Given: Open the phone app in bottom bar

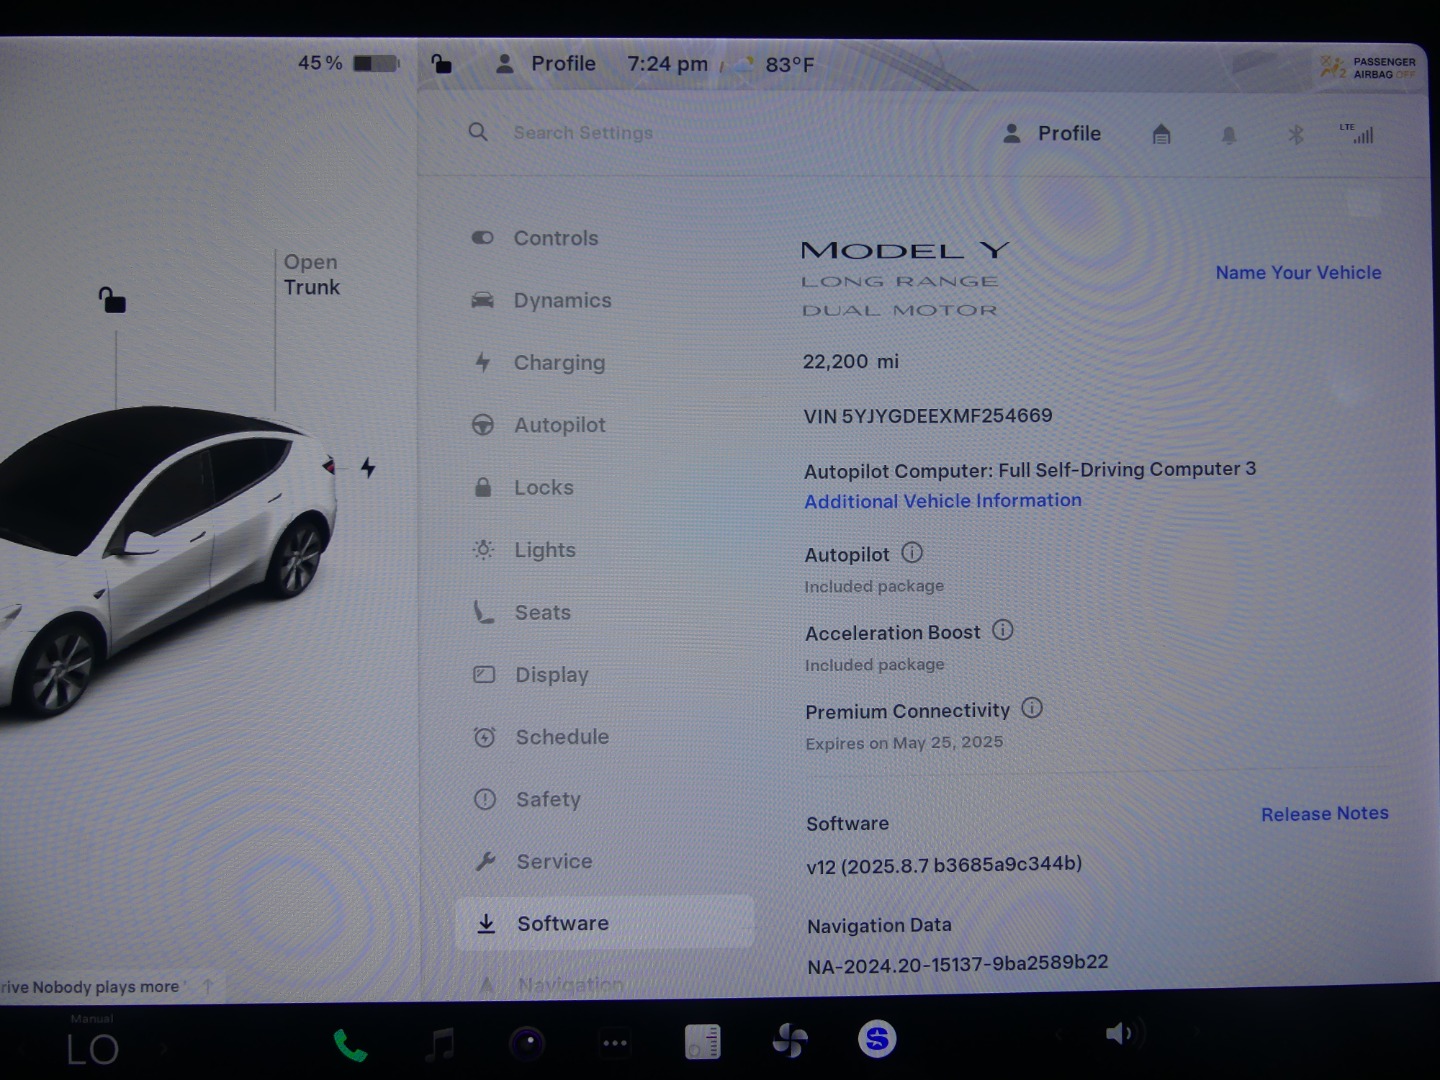Looking at the screenshot, I should click(350, 1045).
